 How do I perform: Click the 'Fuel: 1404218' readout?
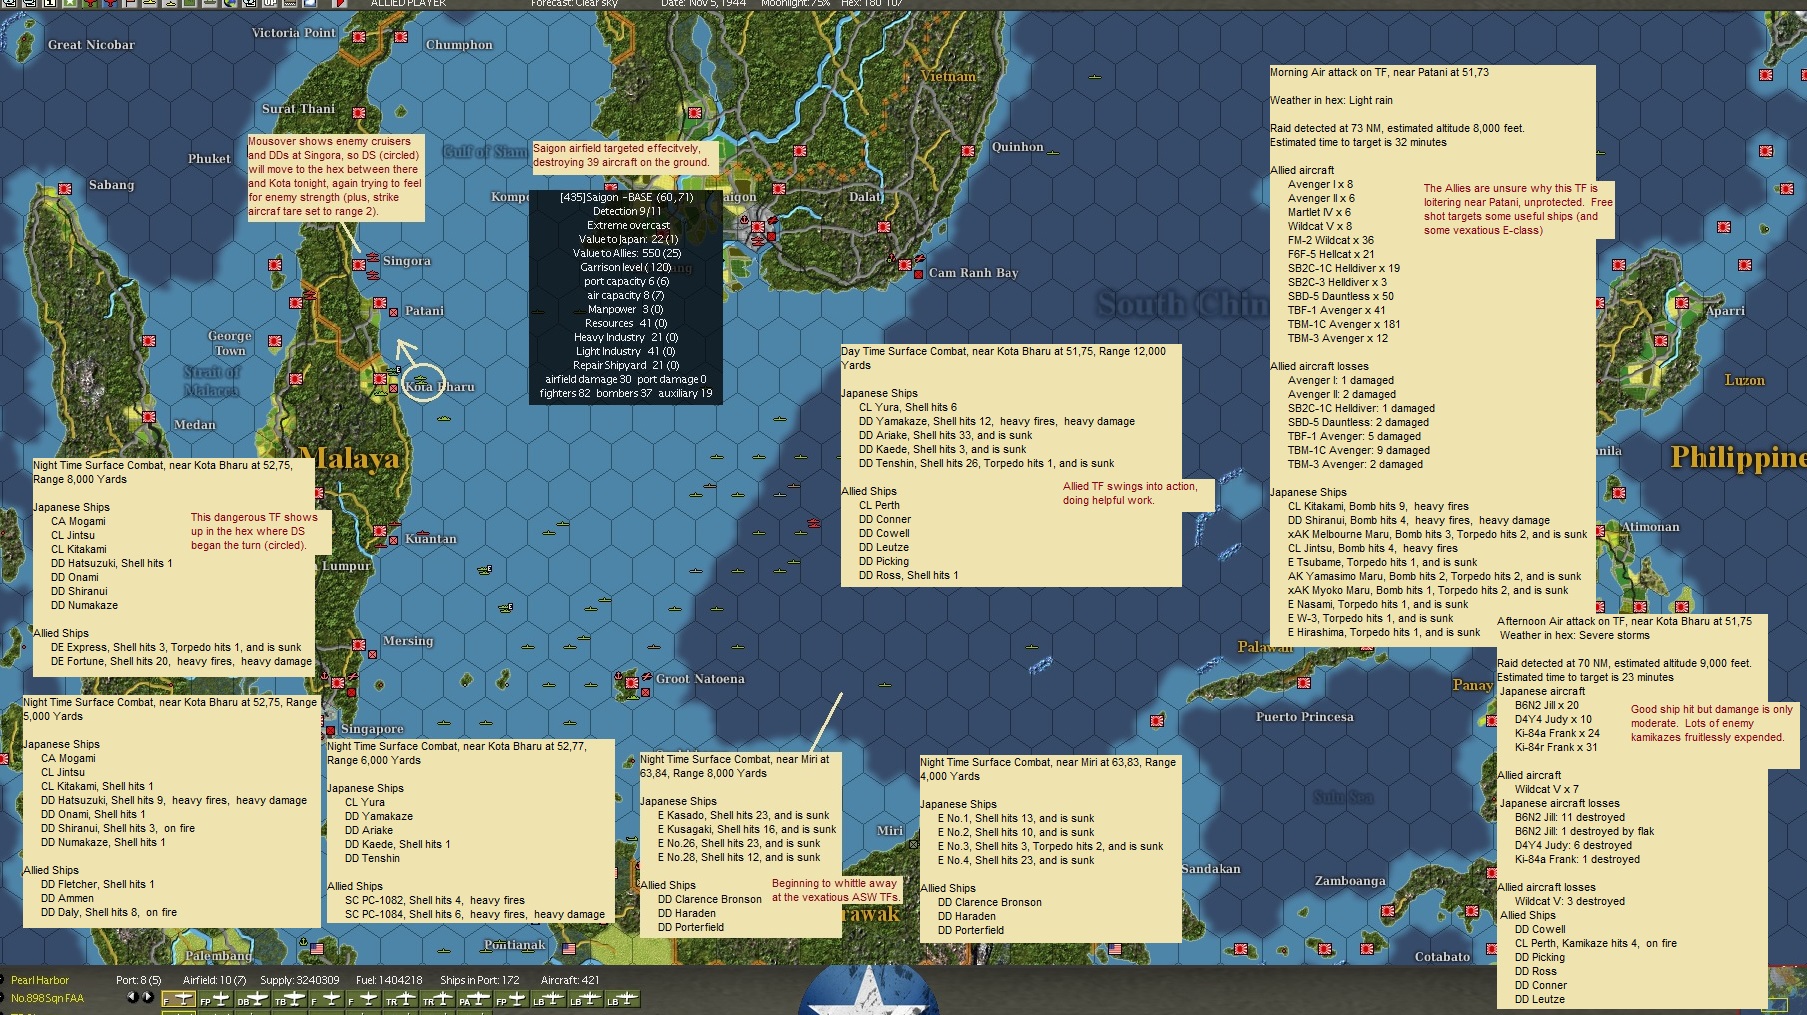click(389, 980)
